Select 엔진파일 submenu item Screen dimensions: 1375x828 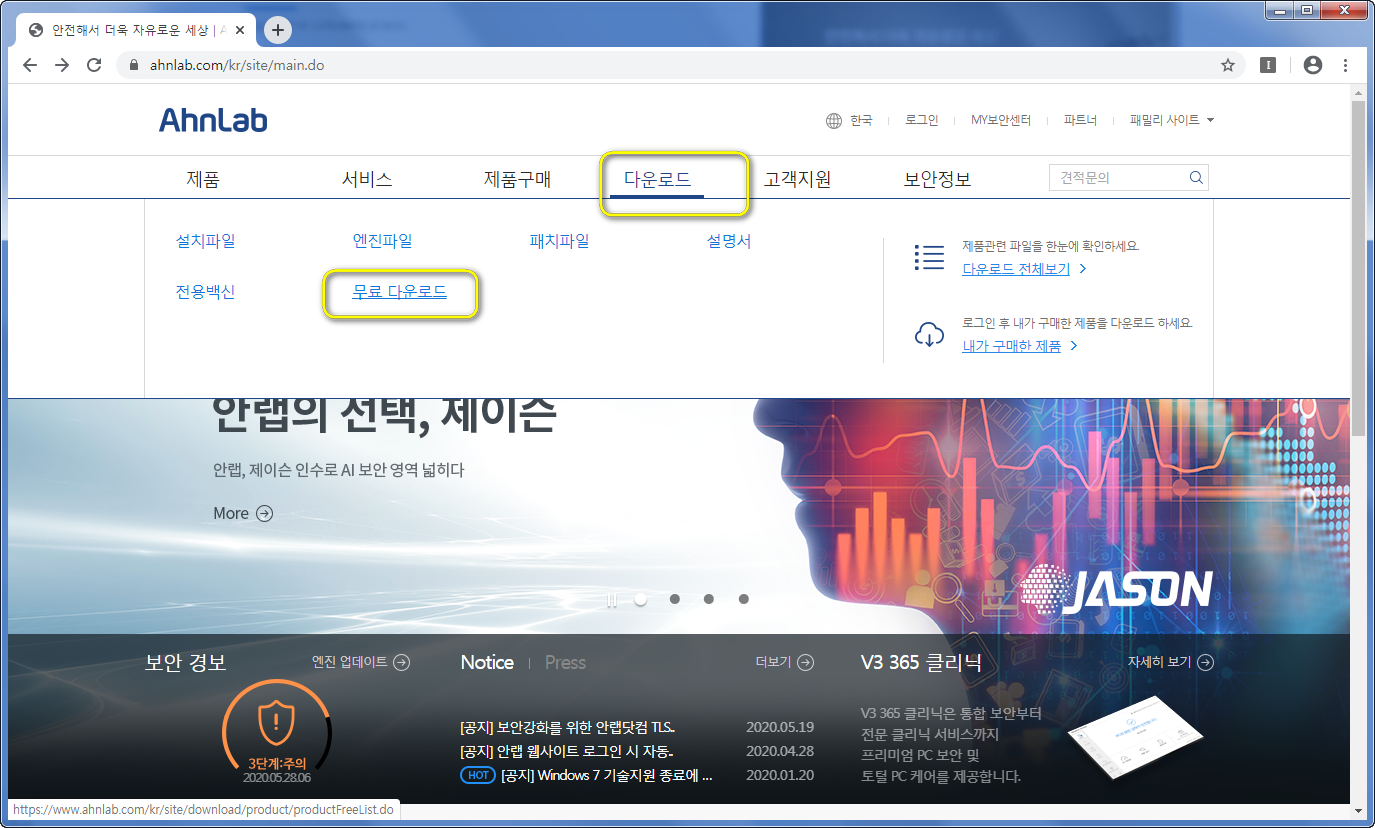[x=382, y=241]
